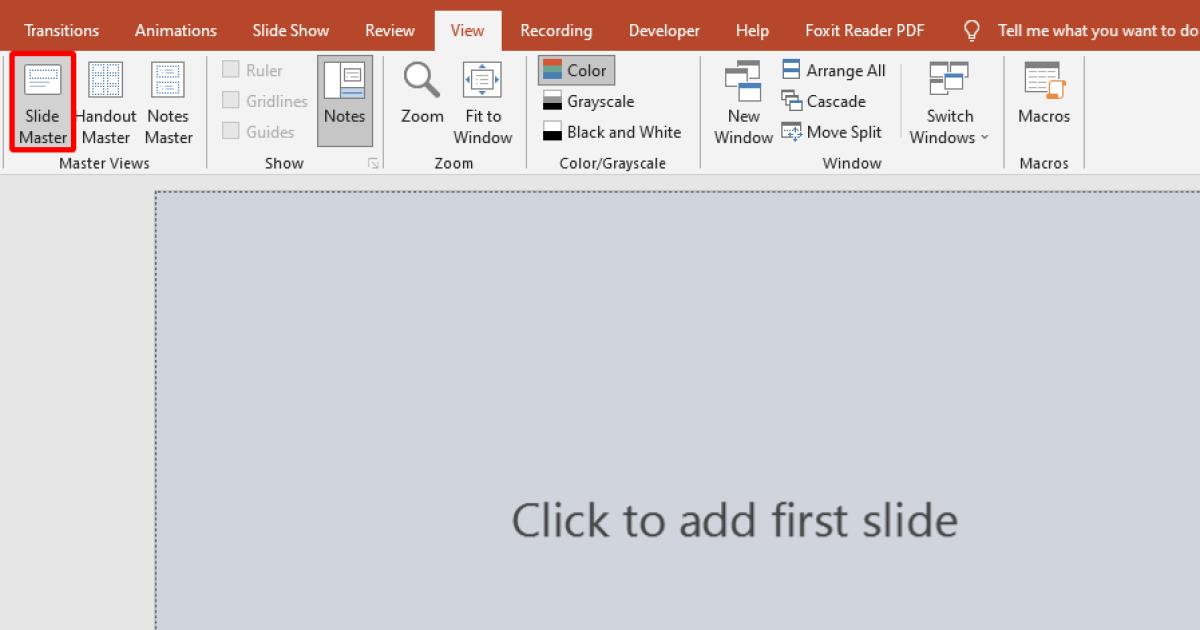Select the View tab
The height and width of the screenshot is (630, 1200).
[x=467, y=30]
